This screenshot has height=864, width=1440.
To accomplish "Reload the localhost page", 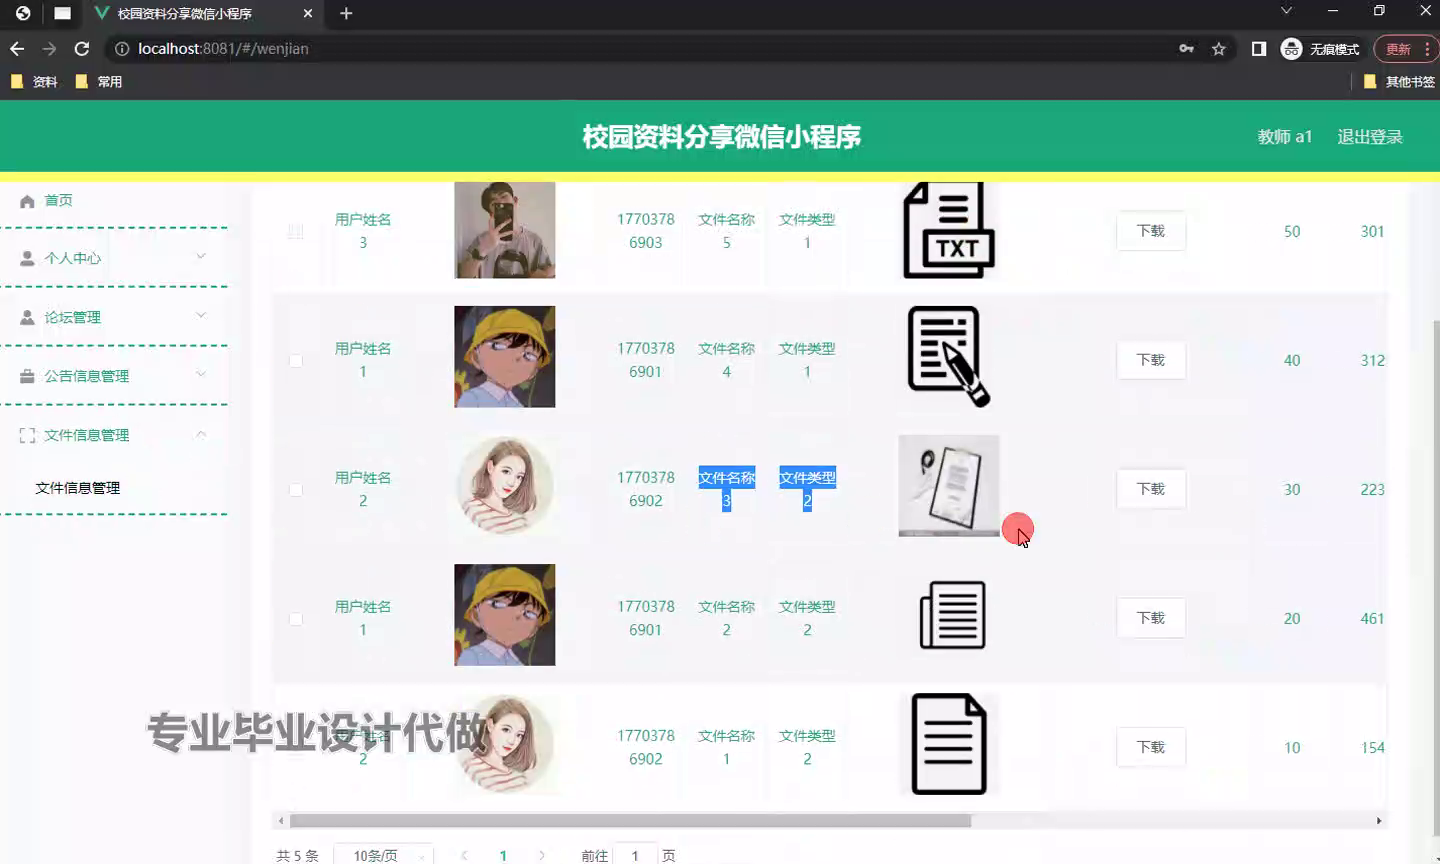I will (x=82, y=48).
